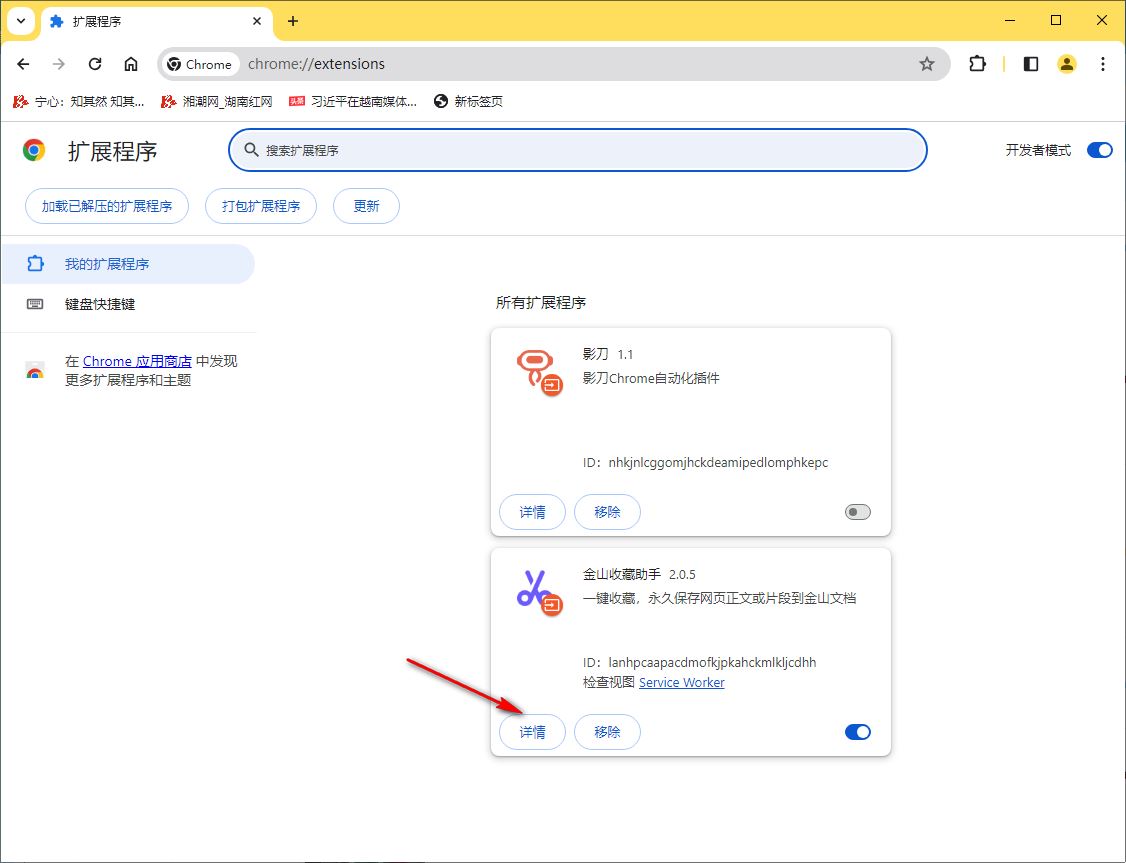This screenshot has height=863, width=1126.
Task: Click the 金山收藏助手 extension icon
Action: click(539, 592)
